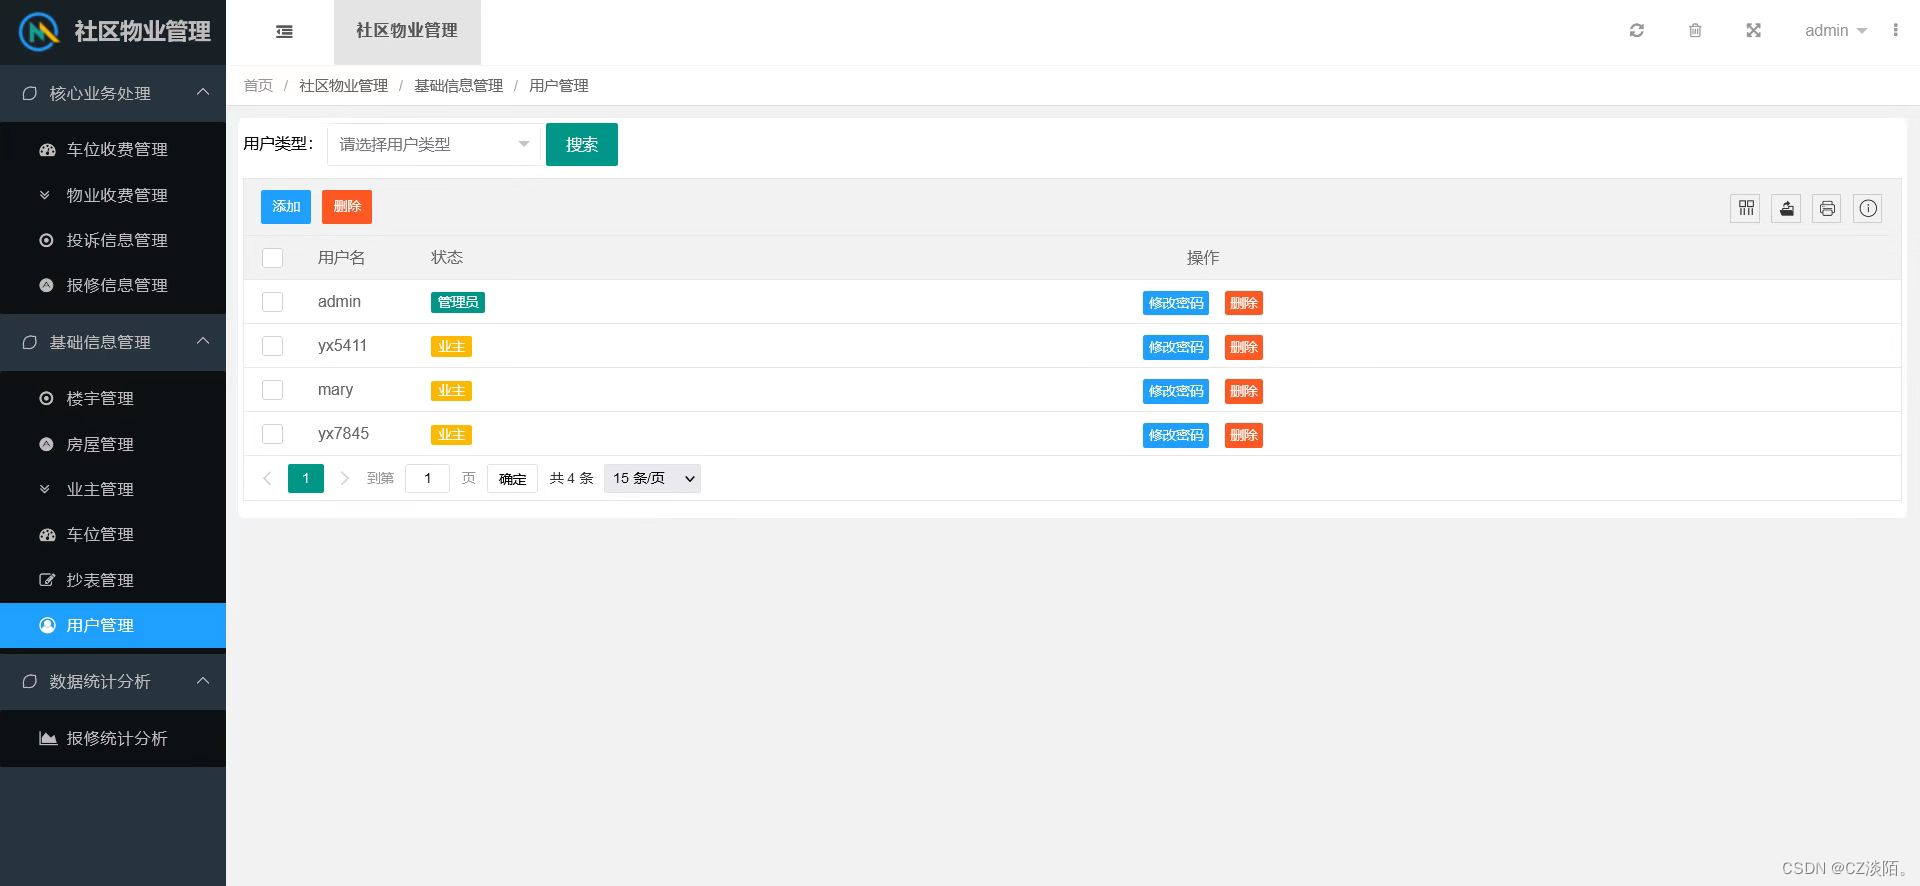Image resolution: width=1920 pixels, height=886 pixels.
Task: Click 删除 for yx5411
Action: tap(1244, 347)
